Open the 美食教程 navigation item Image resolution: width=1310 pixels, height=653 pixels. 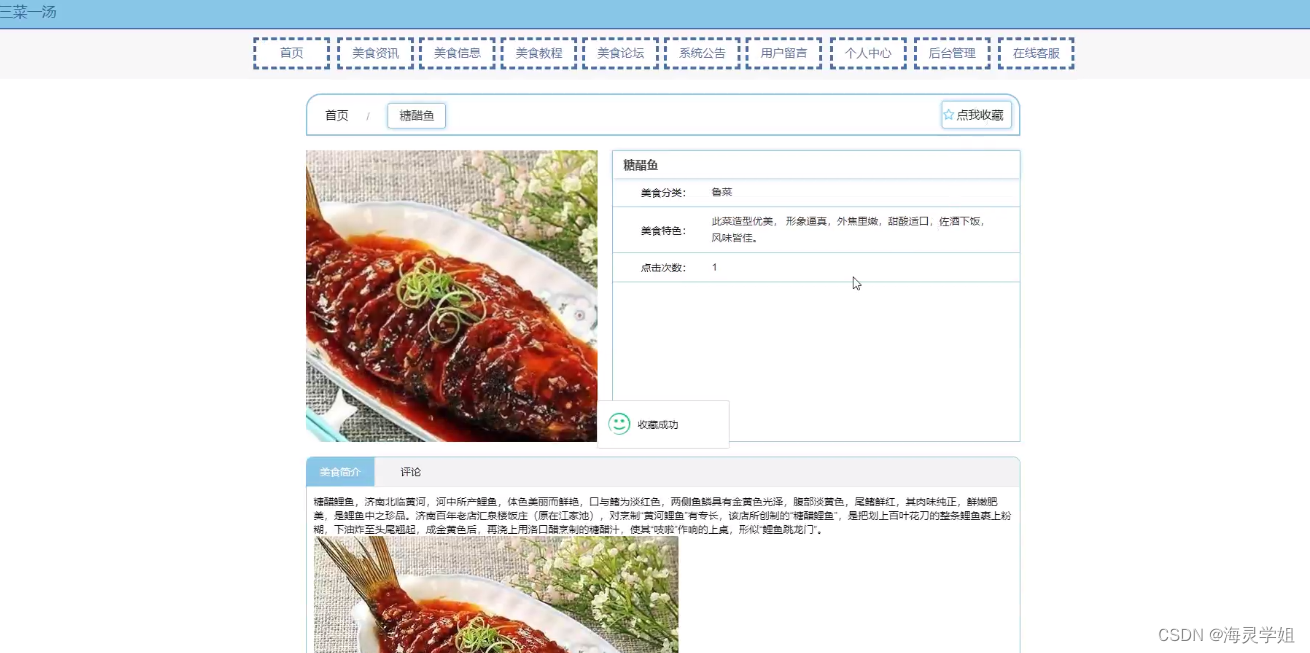(x=538, y=52)
